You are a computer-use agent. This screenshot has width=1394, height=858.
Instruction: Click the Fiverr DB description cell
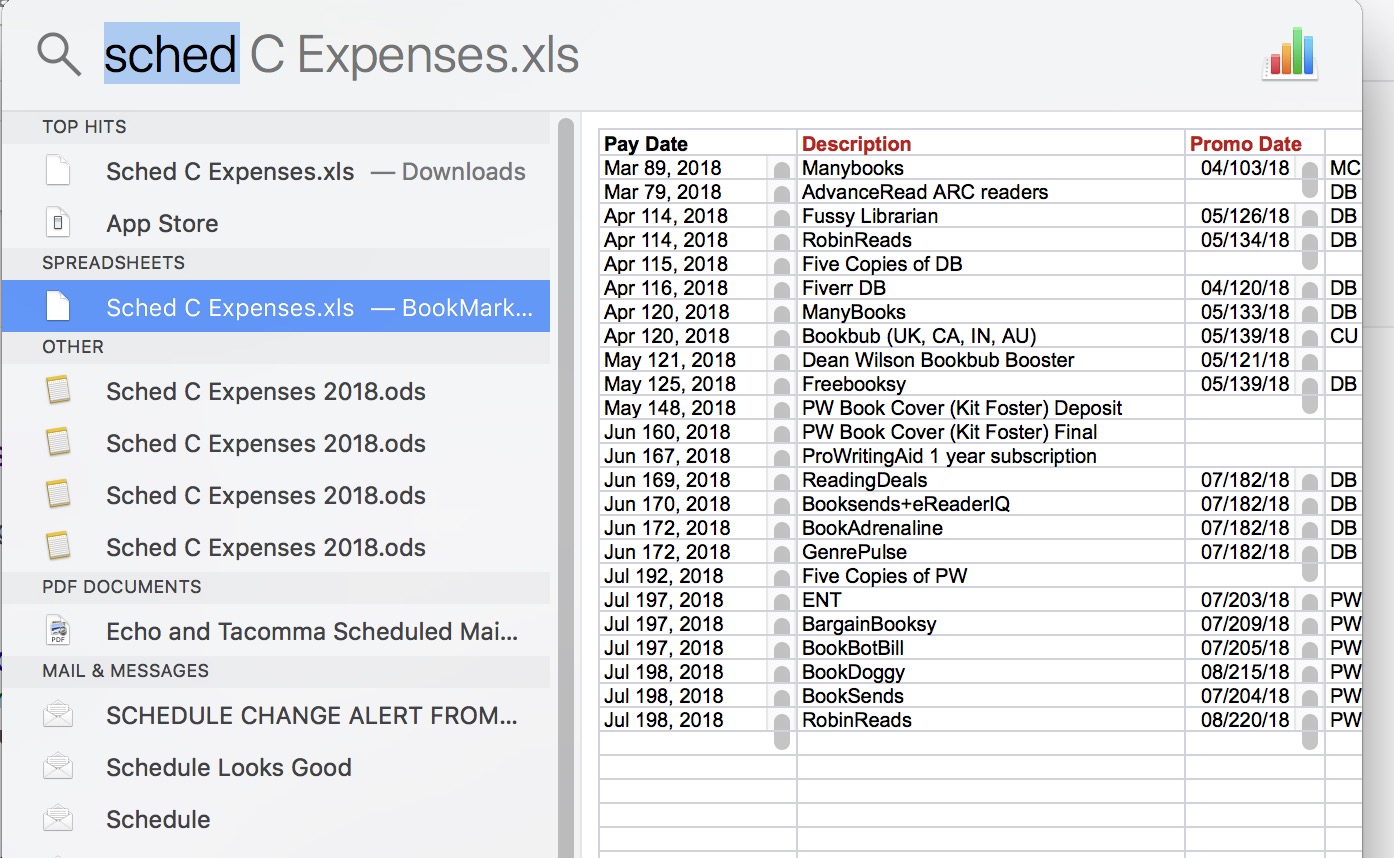click(x=991, y=288)
